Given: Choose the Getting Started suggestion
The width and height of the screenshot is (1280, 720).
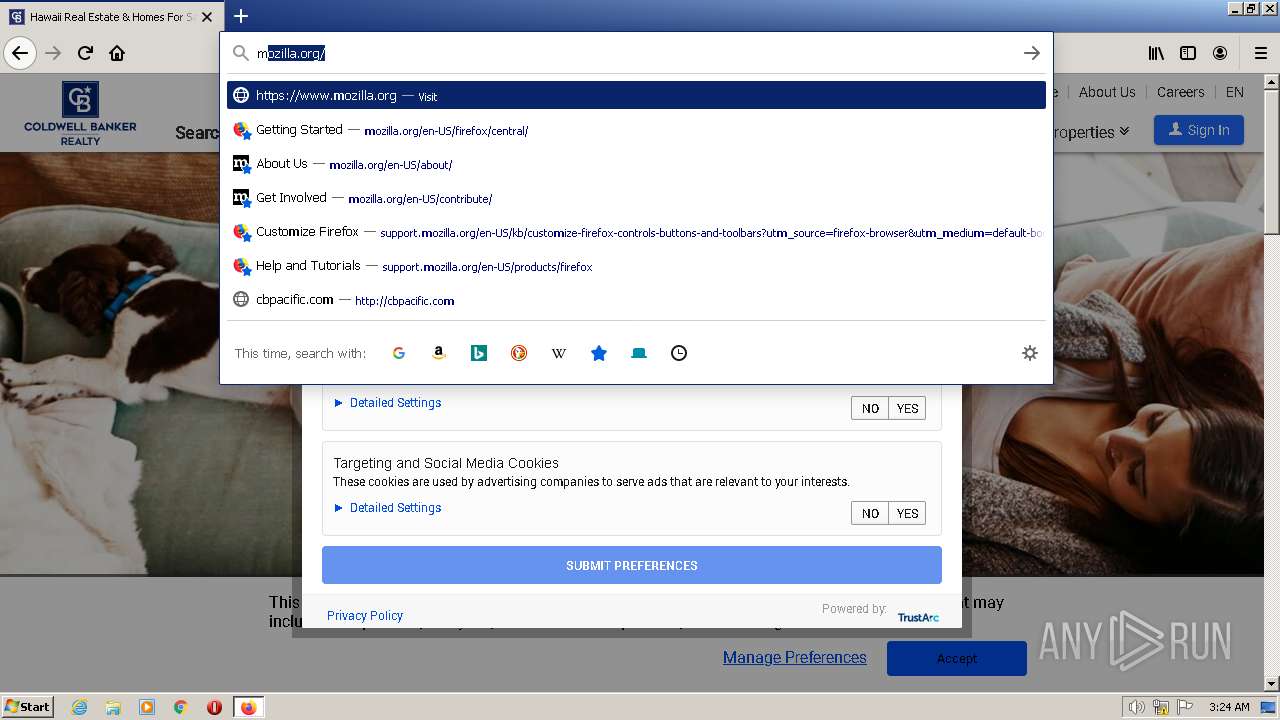Looking at the screenshot, I should (x=636, y=130).
